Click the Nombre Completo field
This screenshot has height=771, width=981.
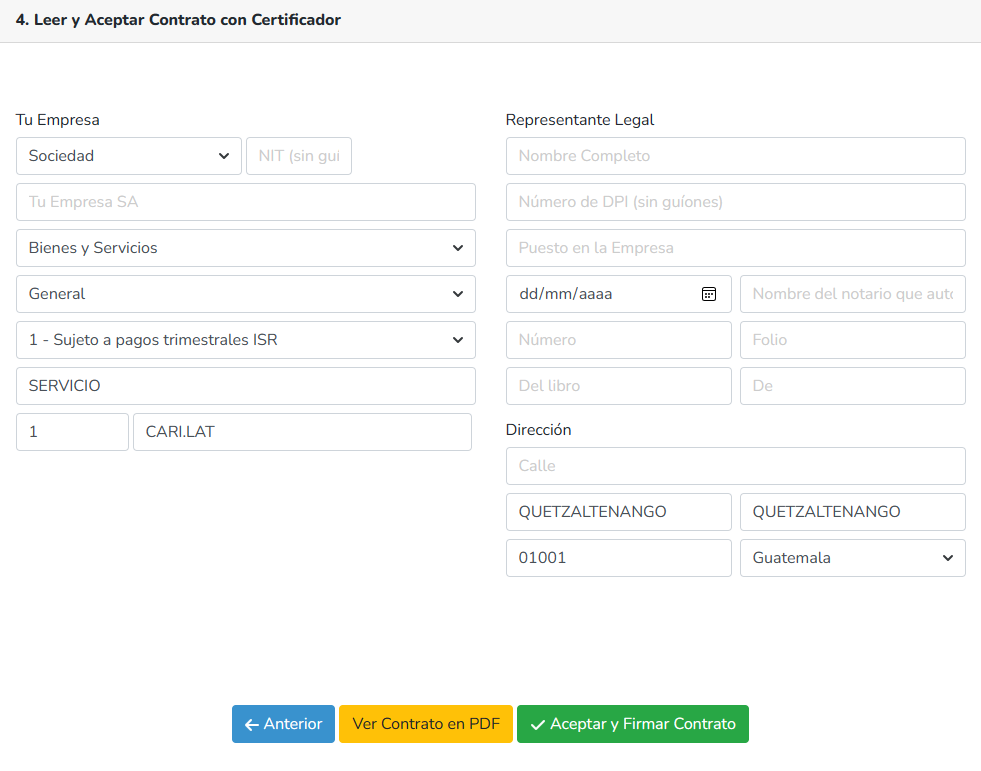(735, 156)
